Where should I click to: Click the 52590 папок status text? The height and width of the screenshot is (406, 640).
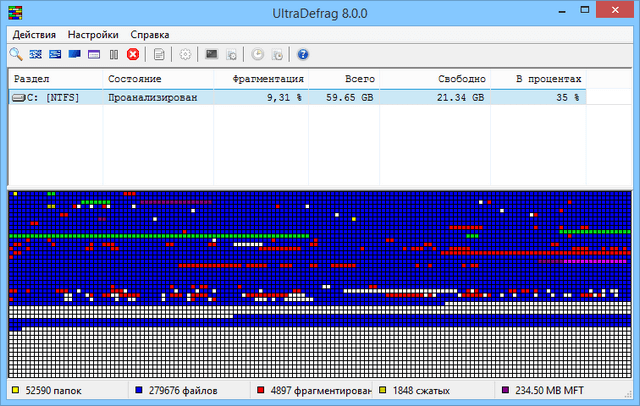coord(53,390)
